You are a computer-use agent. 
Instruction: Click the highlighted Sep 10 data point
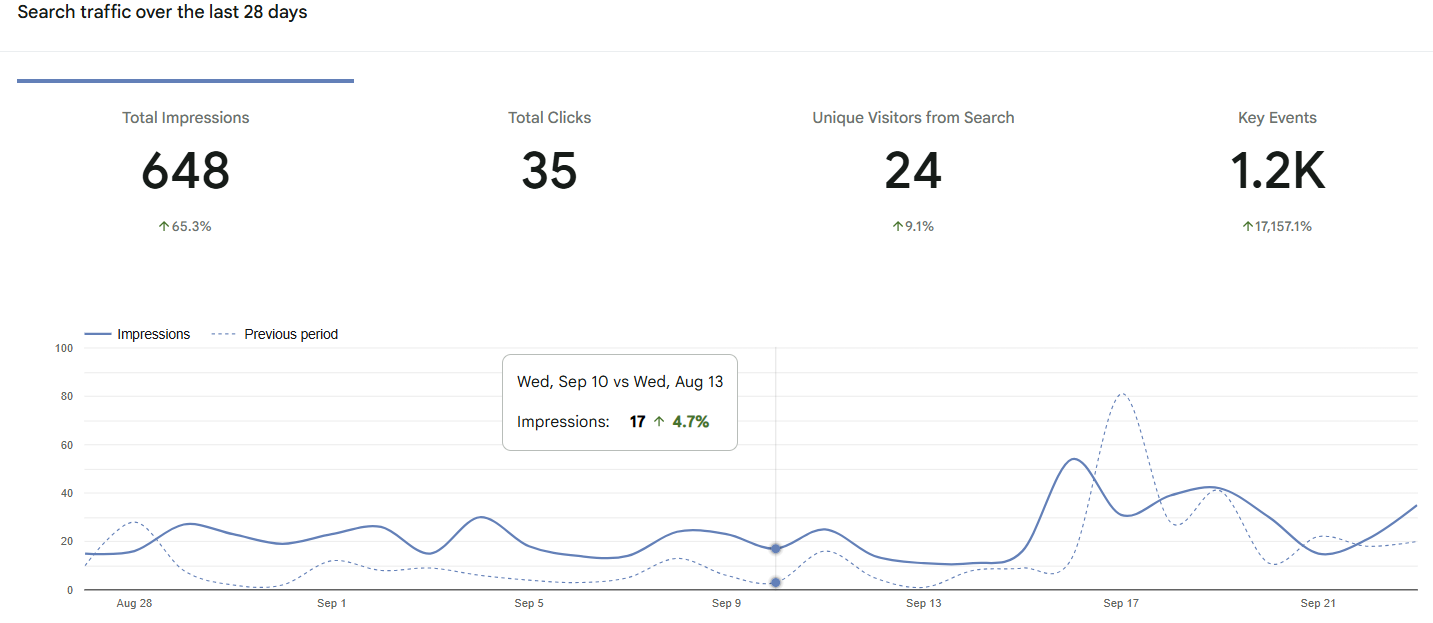(776, 548)
